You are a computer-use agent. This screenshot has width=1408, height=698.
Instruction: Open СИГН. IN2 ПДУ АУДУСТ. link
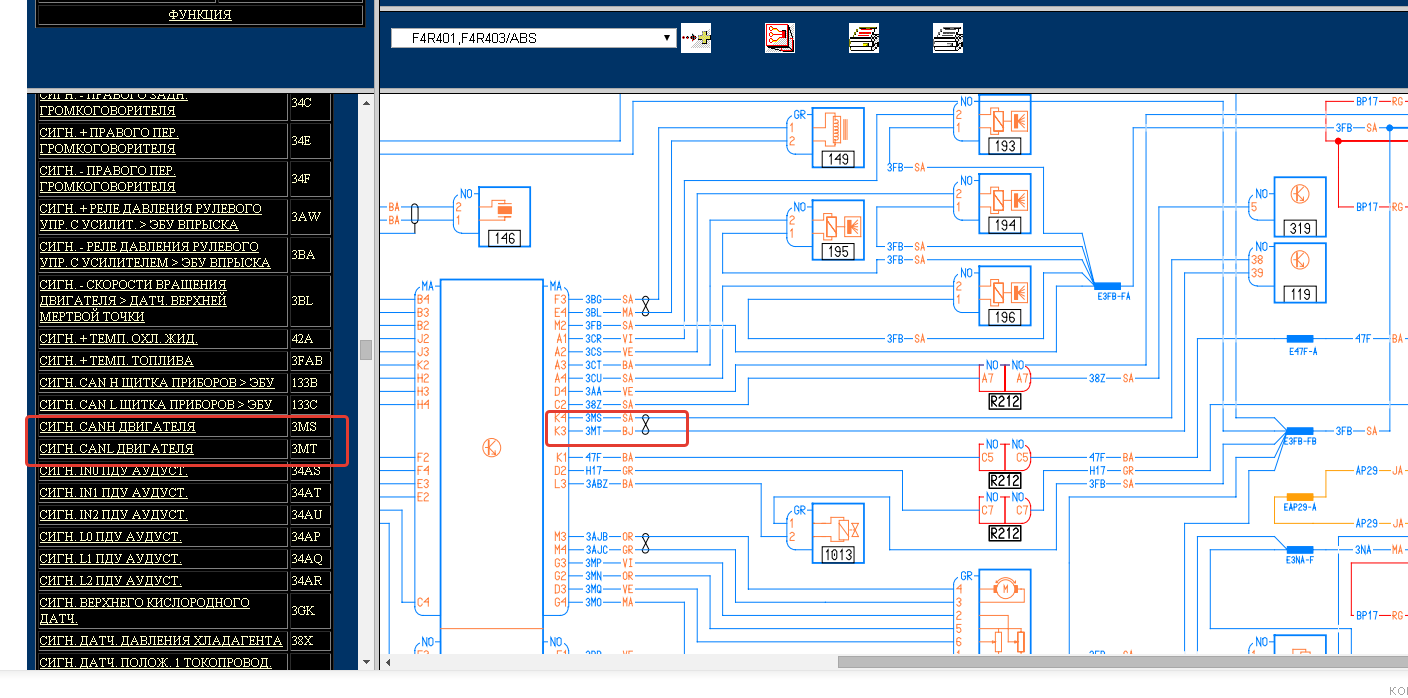click(x=113, y=515)
